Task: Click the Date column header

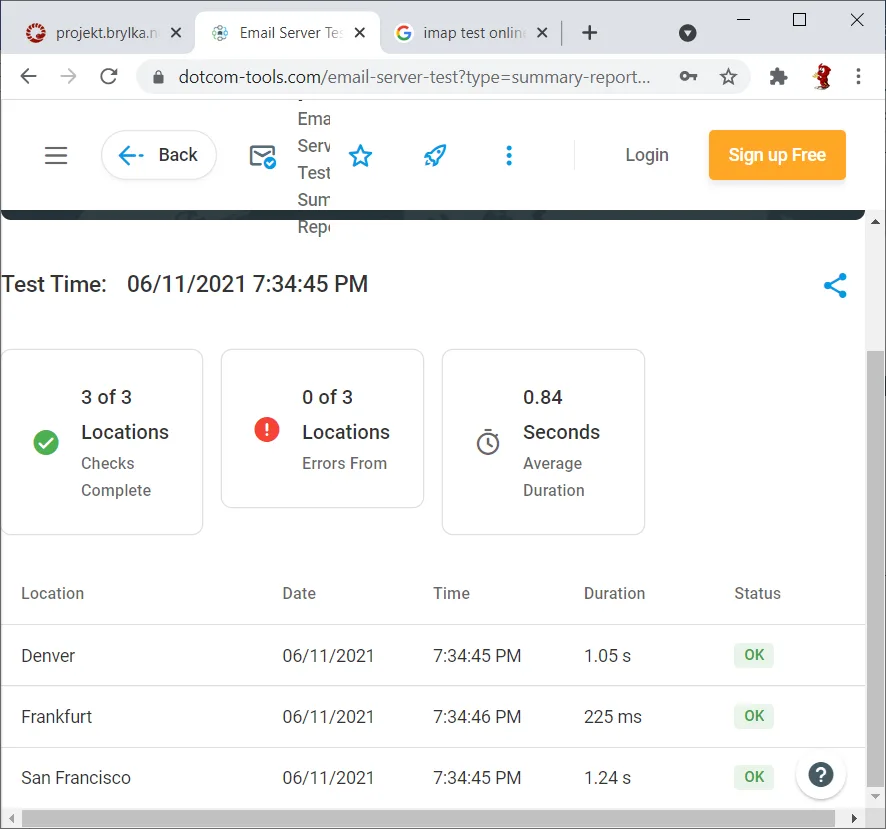Action: pyautogui.click(x=299, y=593)
